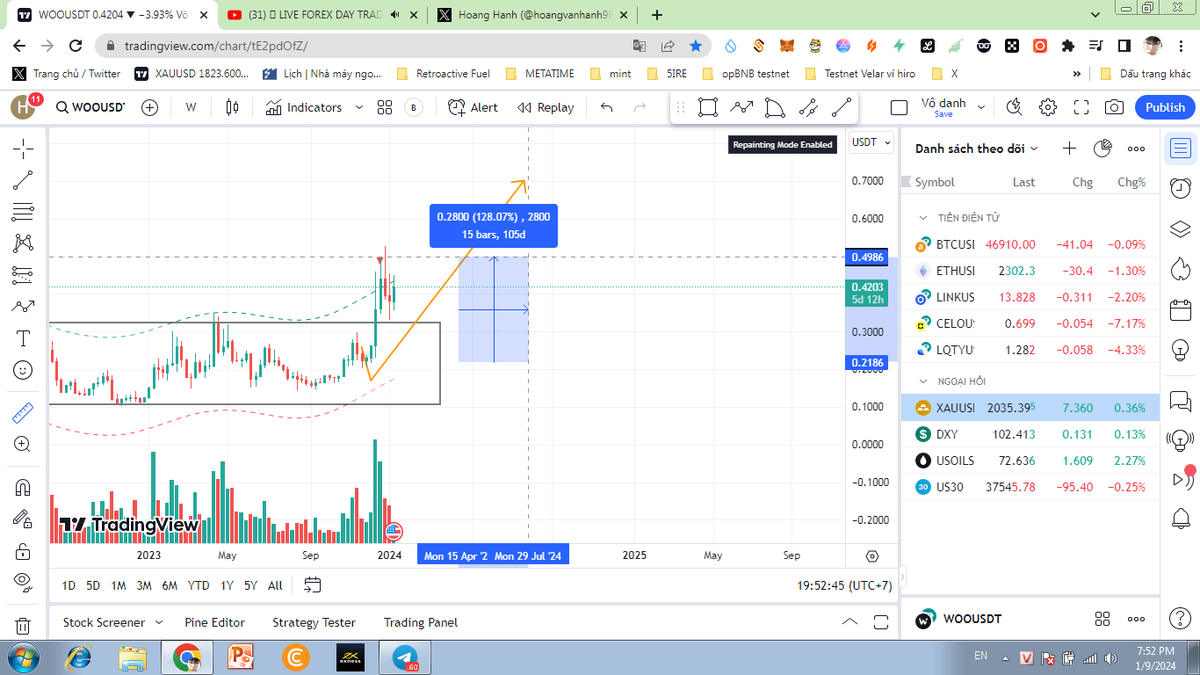Screen dimensions: 1200x675
Task: Open chart settings gear icon
Action: (x=1048, y=107)
